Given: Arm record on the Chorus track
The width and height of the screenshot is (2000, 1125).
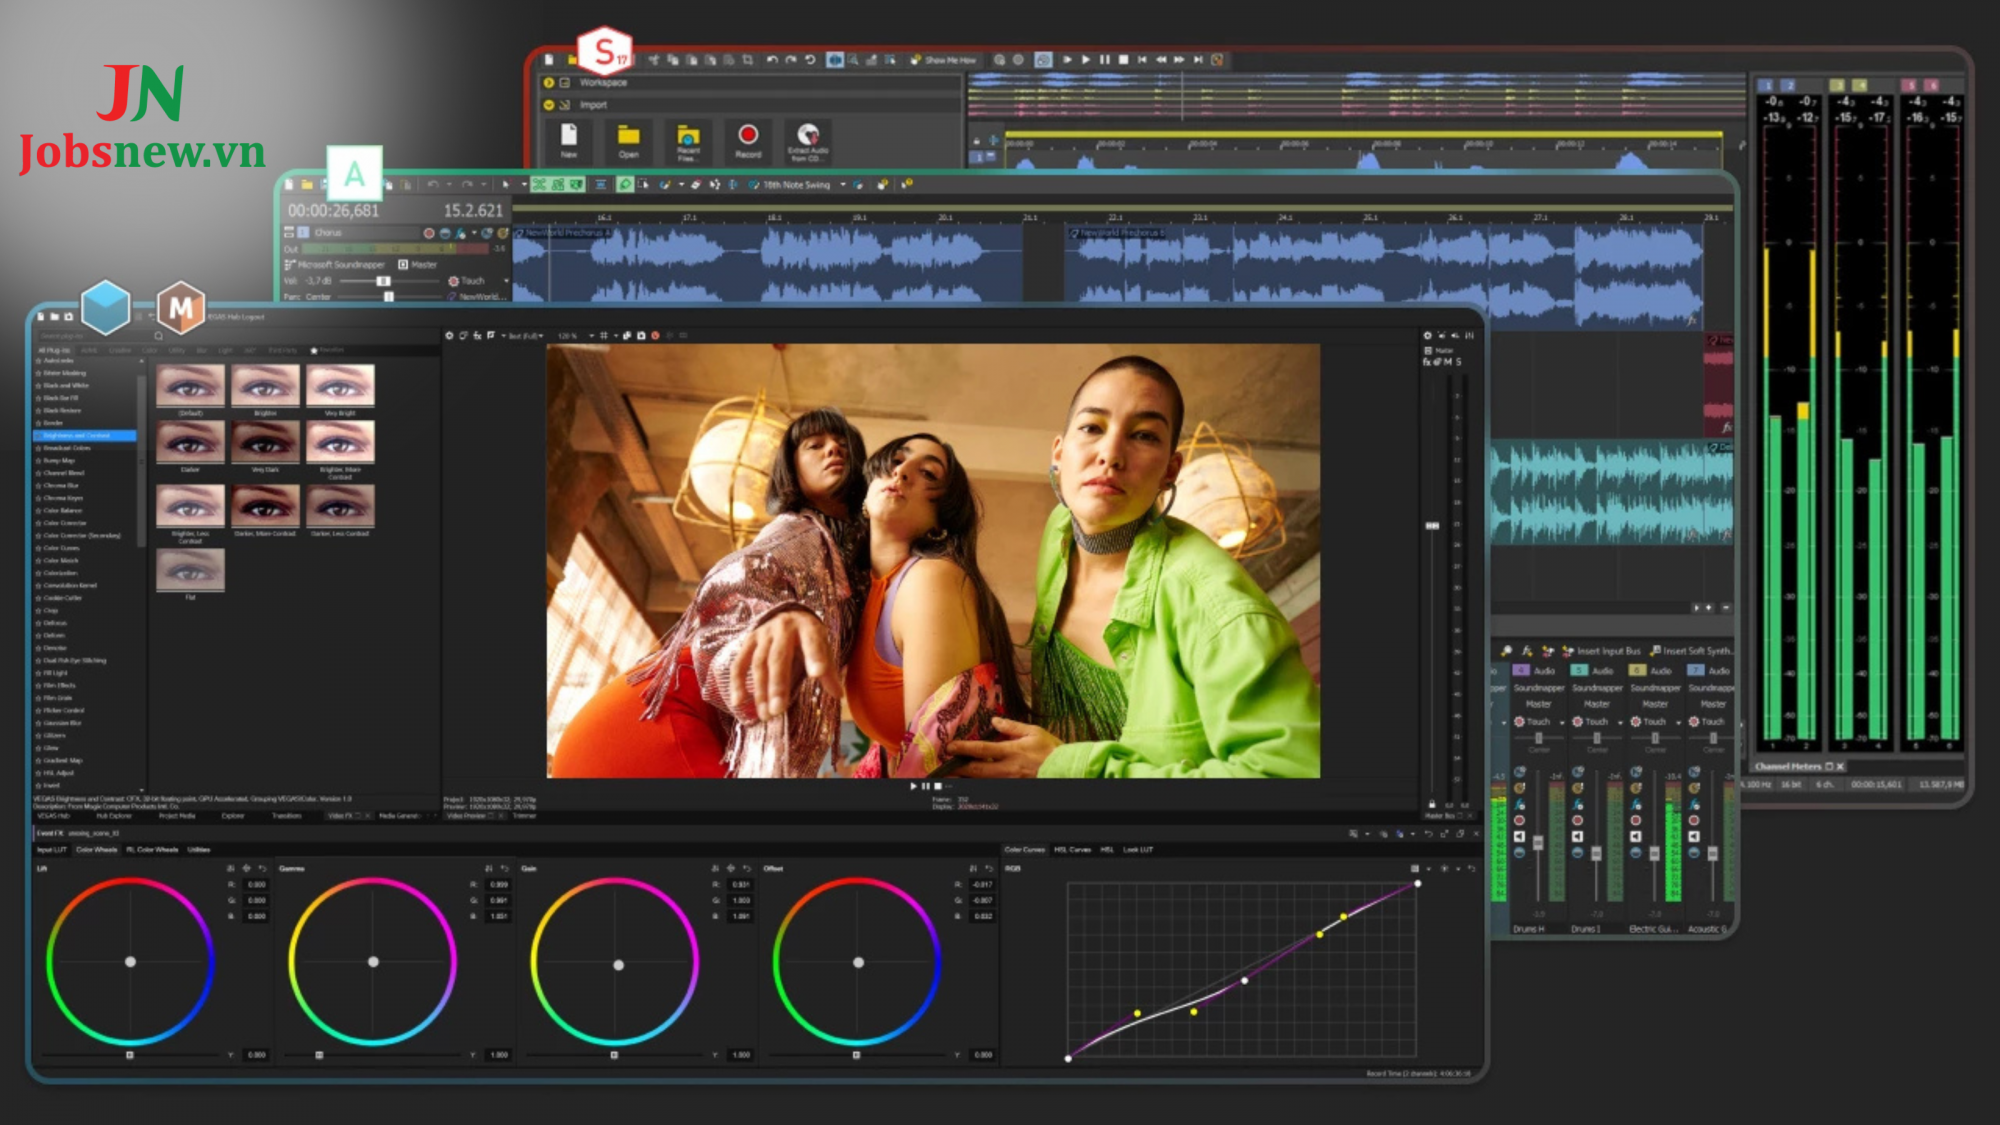Looking at the screenshot, I should (x=429, y=232).
